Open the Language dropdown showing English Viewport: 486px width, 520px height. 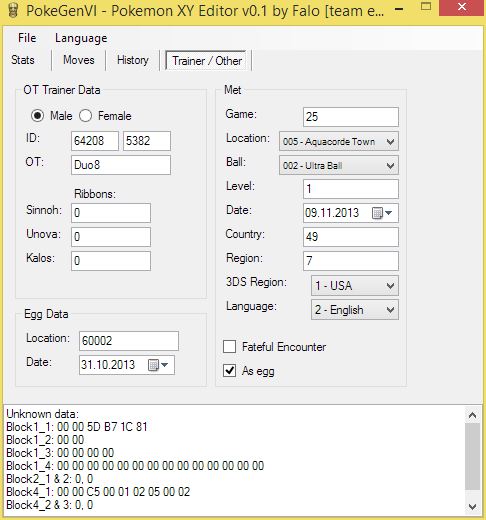(355, 310)
